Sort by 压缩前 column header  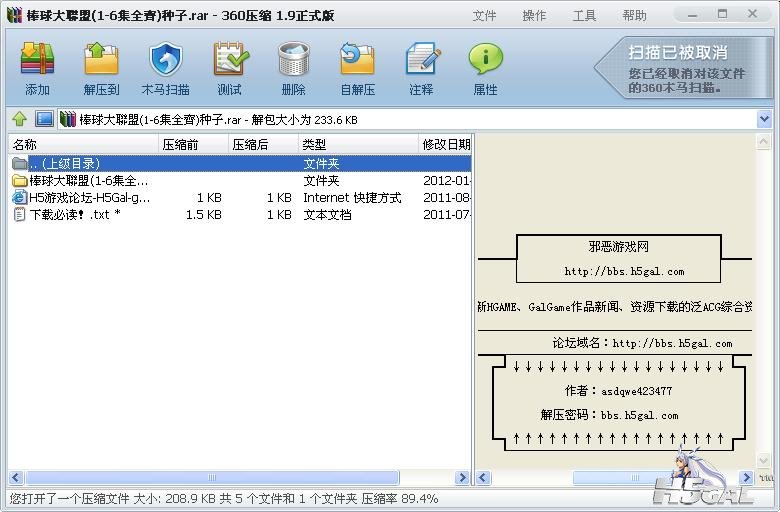click(194, 144)
